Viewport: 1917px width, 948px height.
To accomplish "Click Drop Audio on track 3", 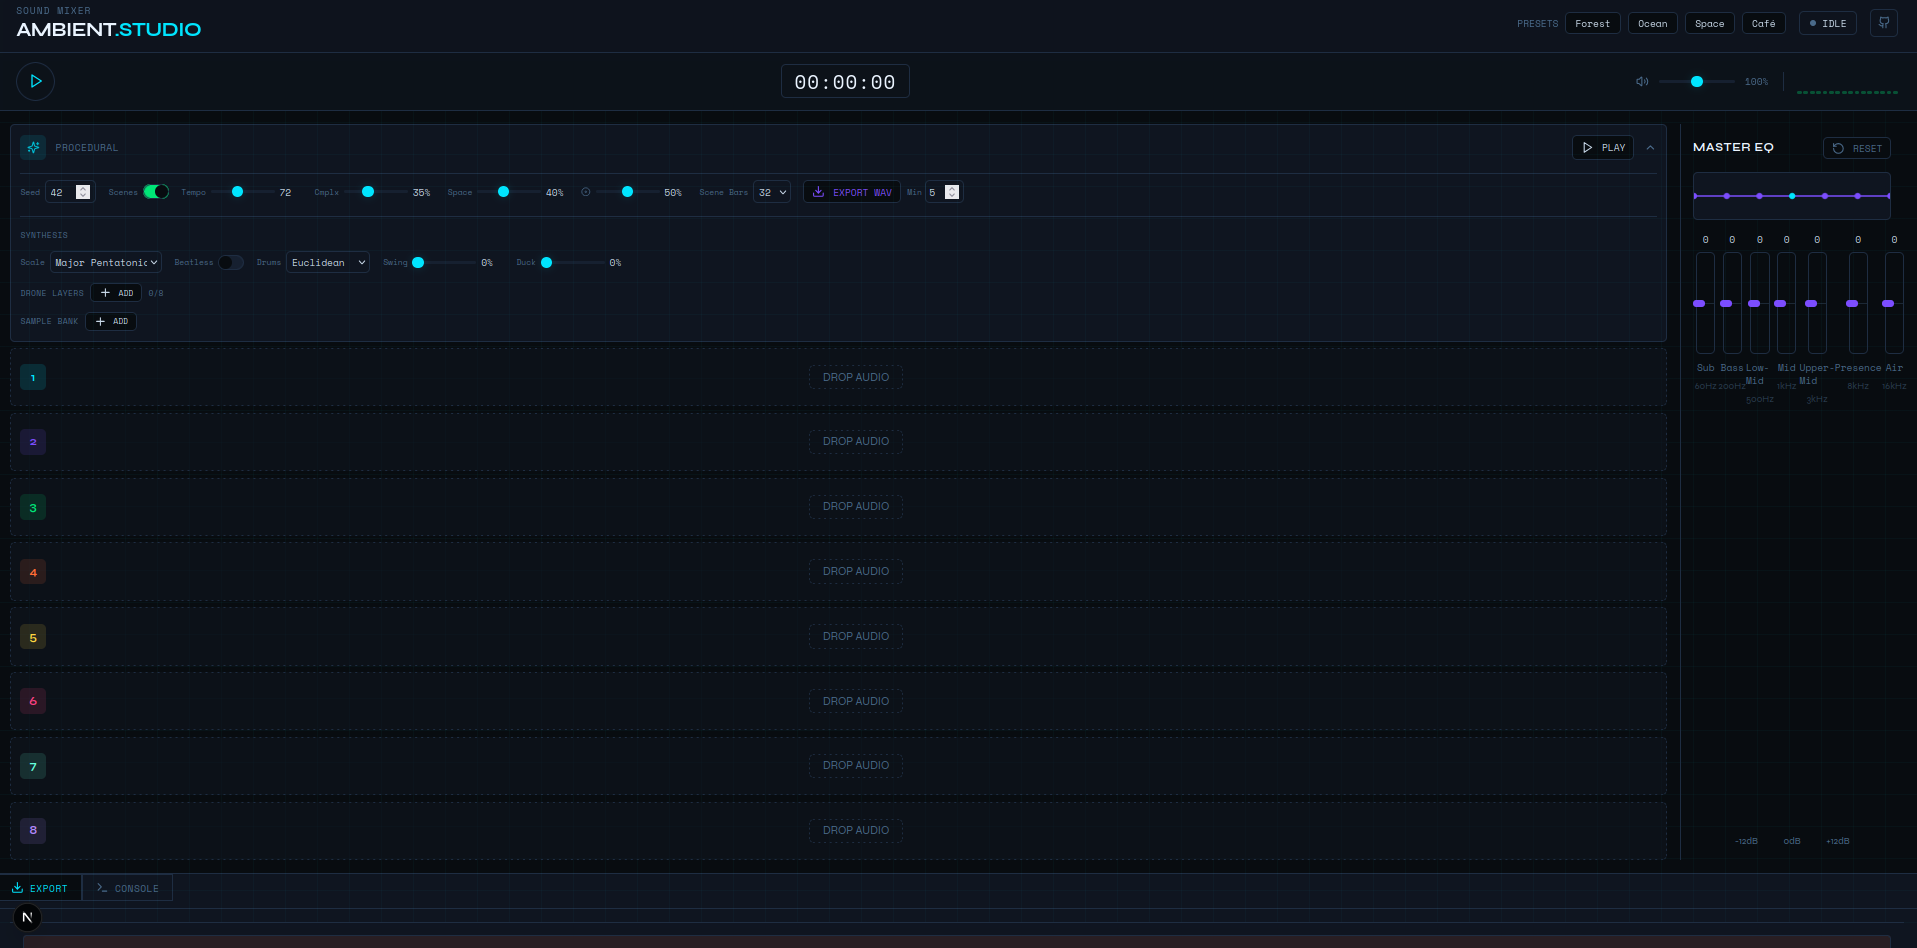I will coord(856,506).
